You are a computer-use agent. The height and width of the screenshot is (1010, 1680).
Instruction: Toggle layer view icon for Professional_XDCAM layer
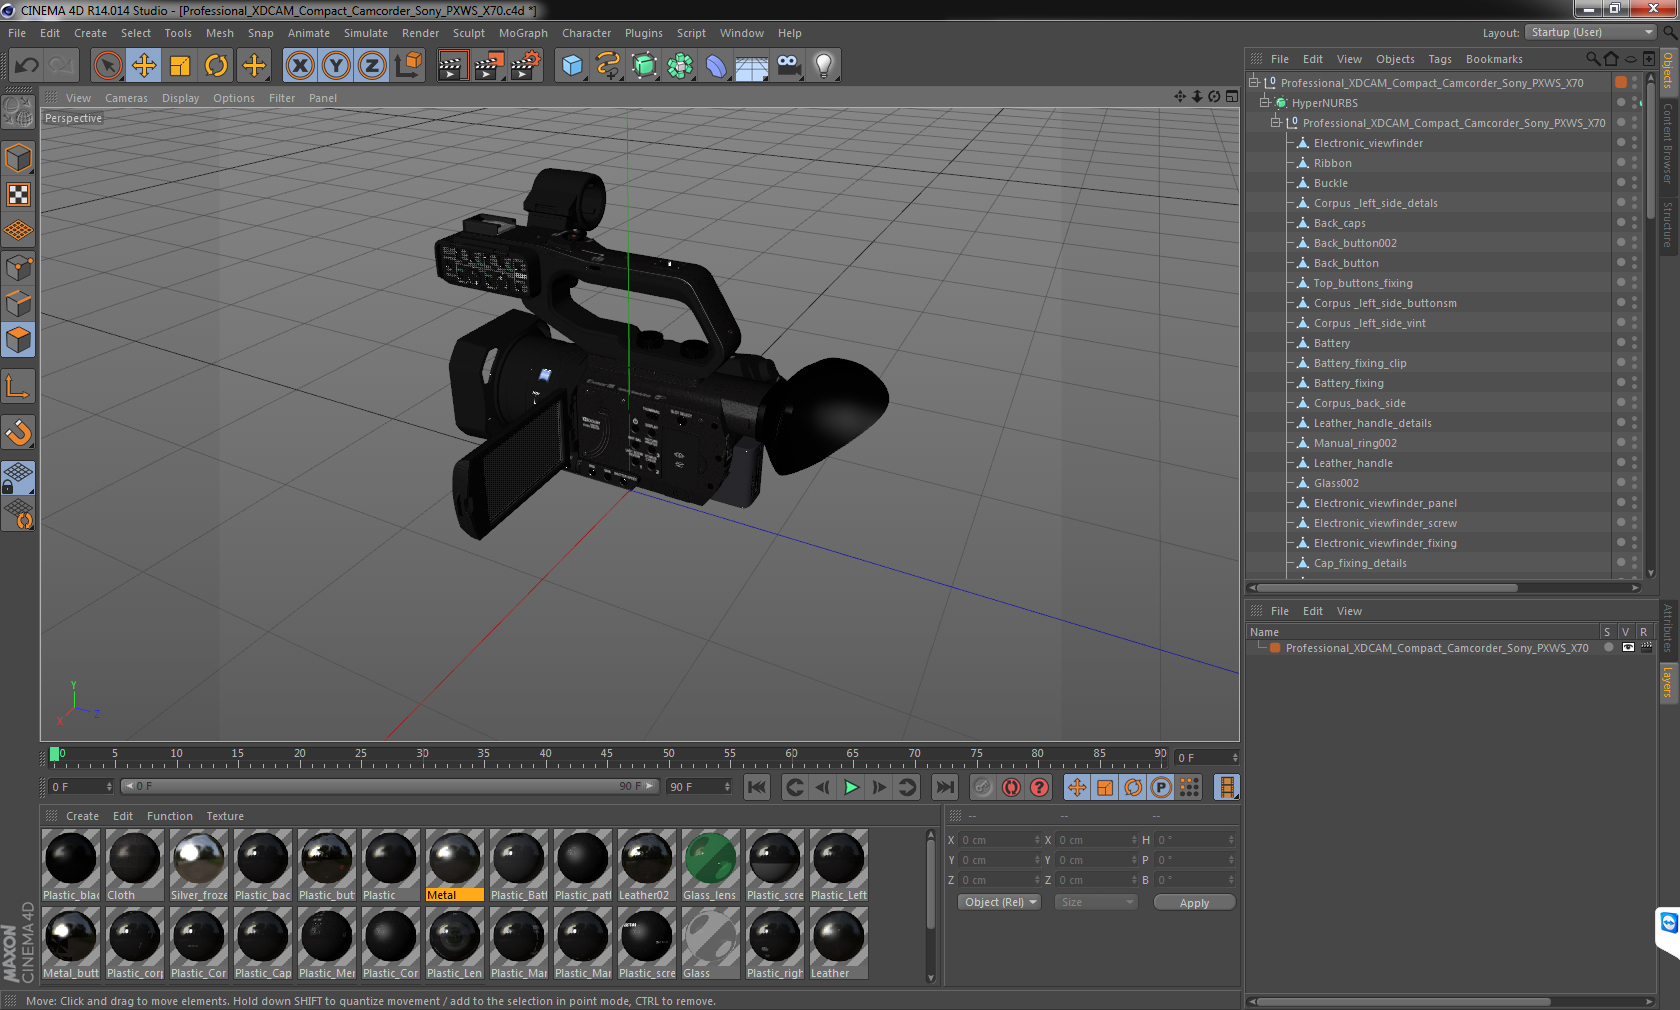[1628, 647]
